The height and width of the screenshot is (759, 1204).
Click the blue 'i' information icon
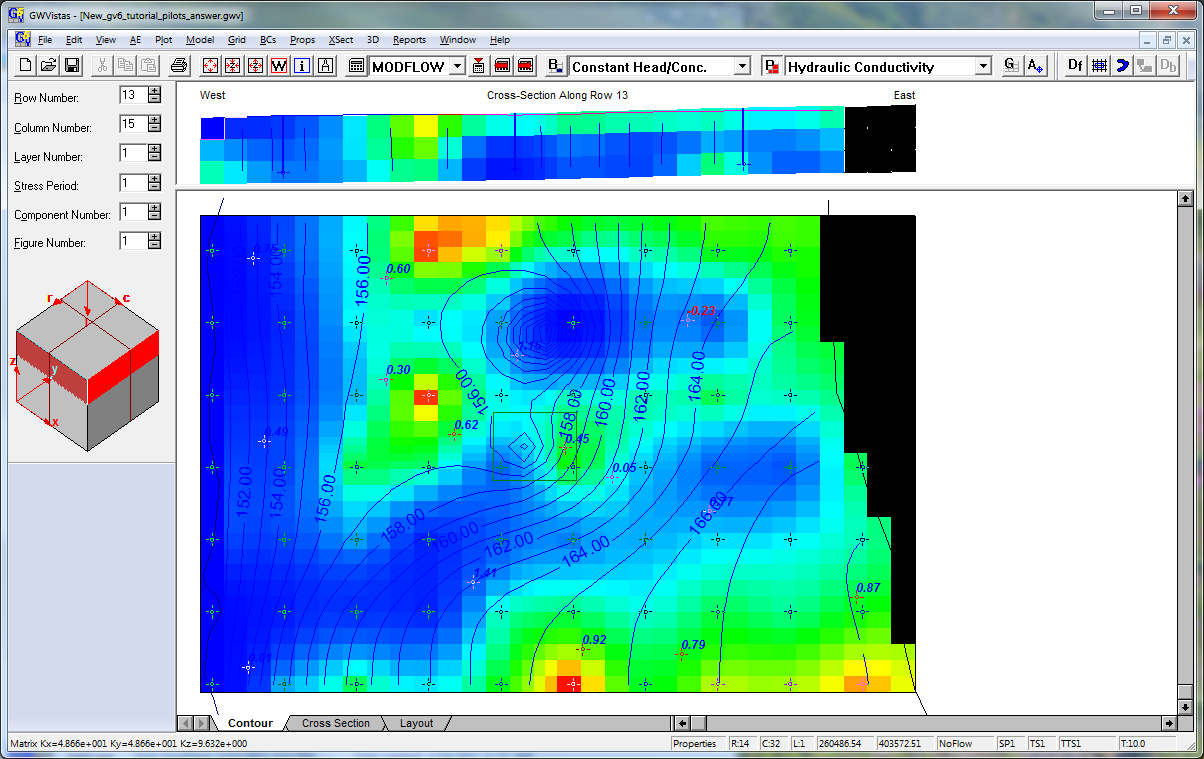(x=300, y=66)
